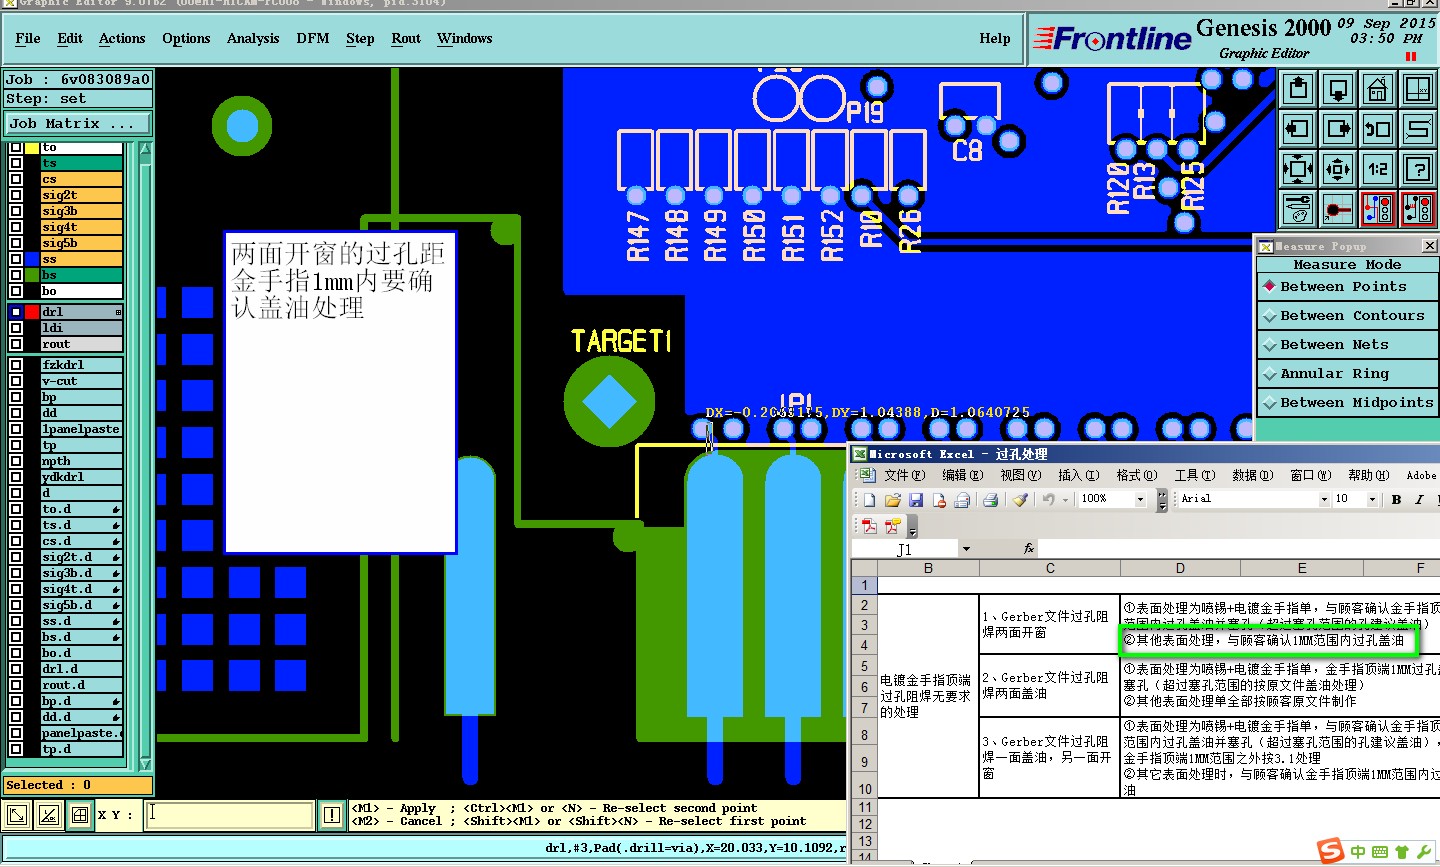Click the pan right icon in Genesis panel
This screenshot has width=1440, height=867.
click(1338, 129)
